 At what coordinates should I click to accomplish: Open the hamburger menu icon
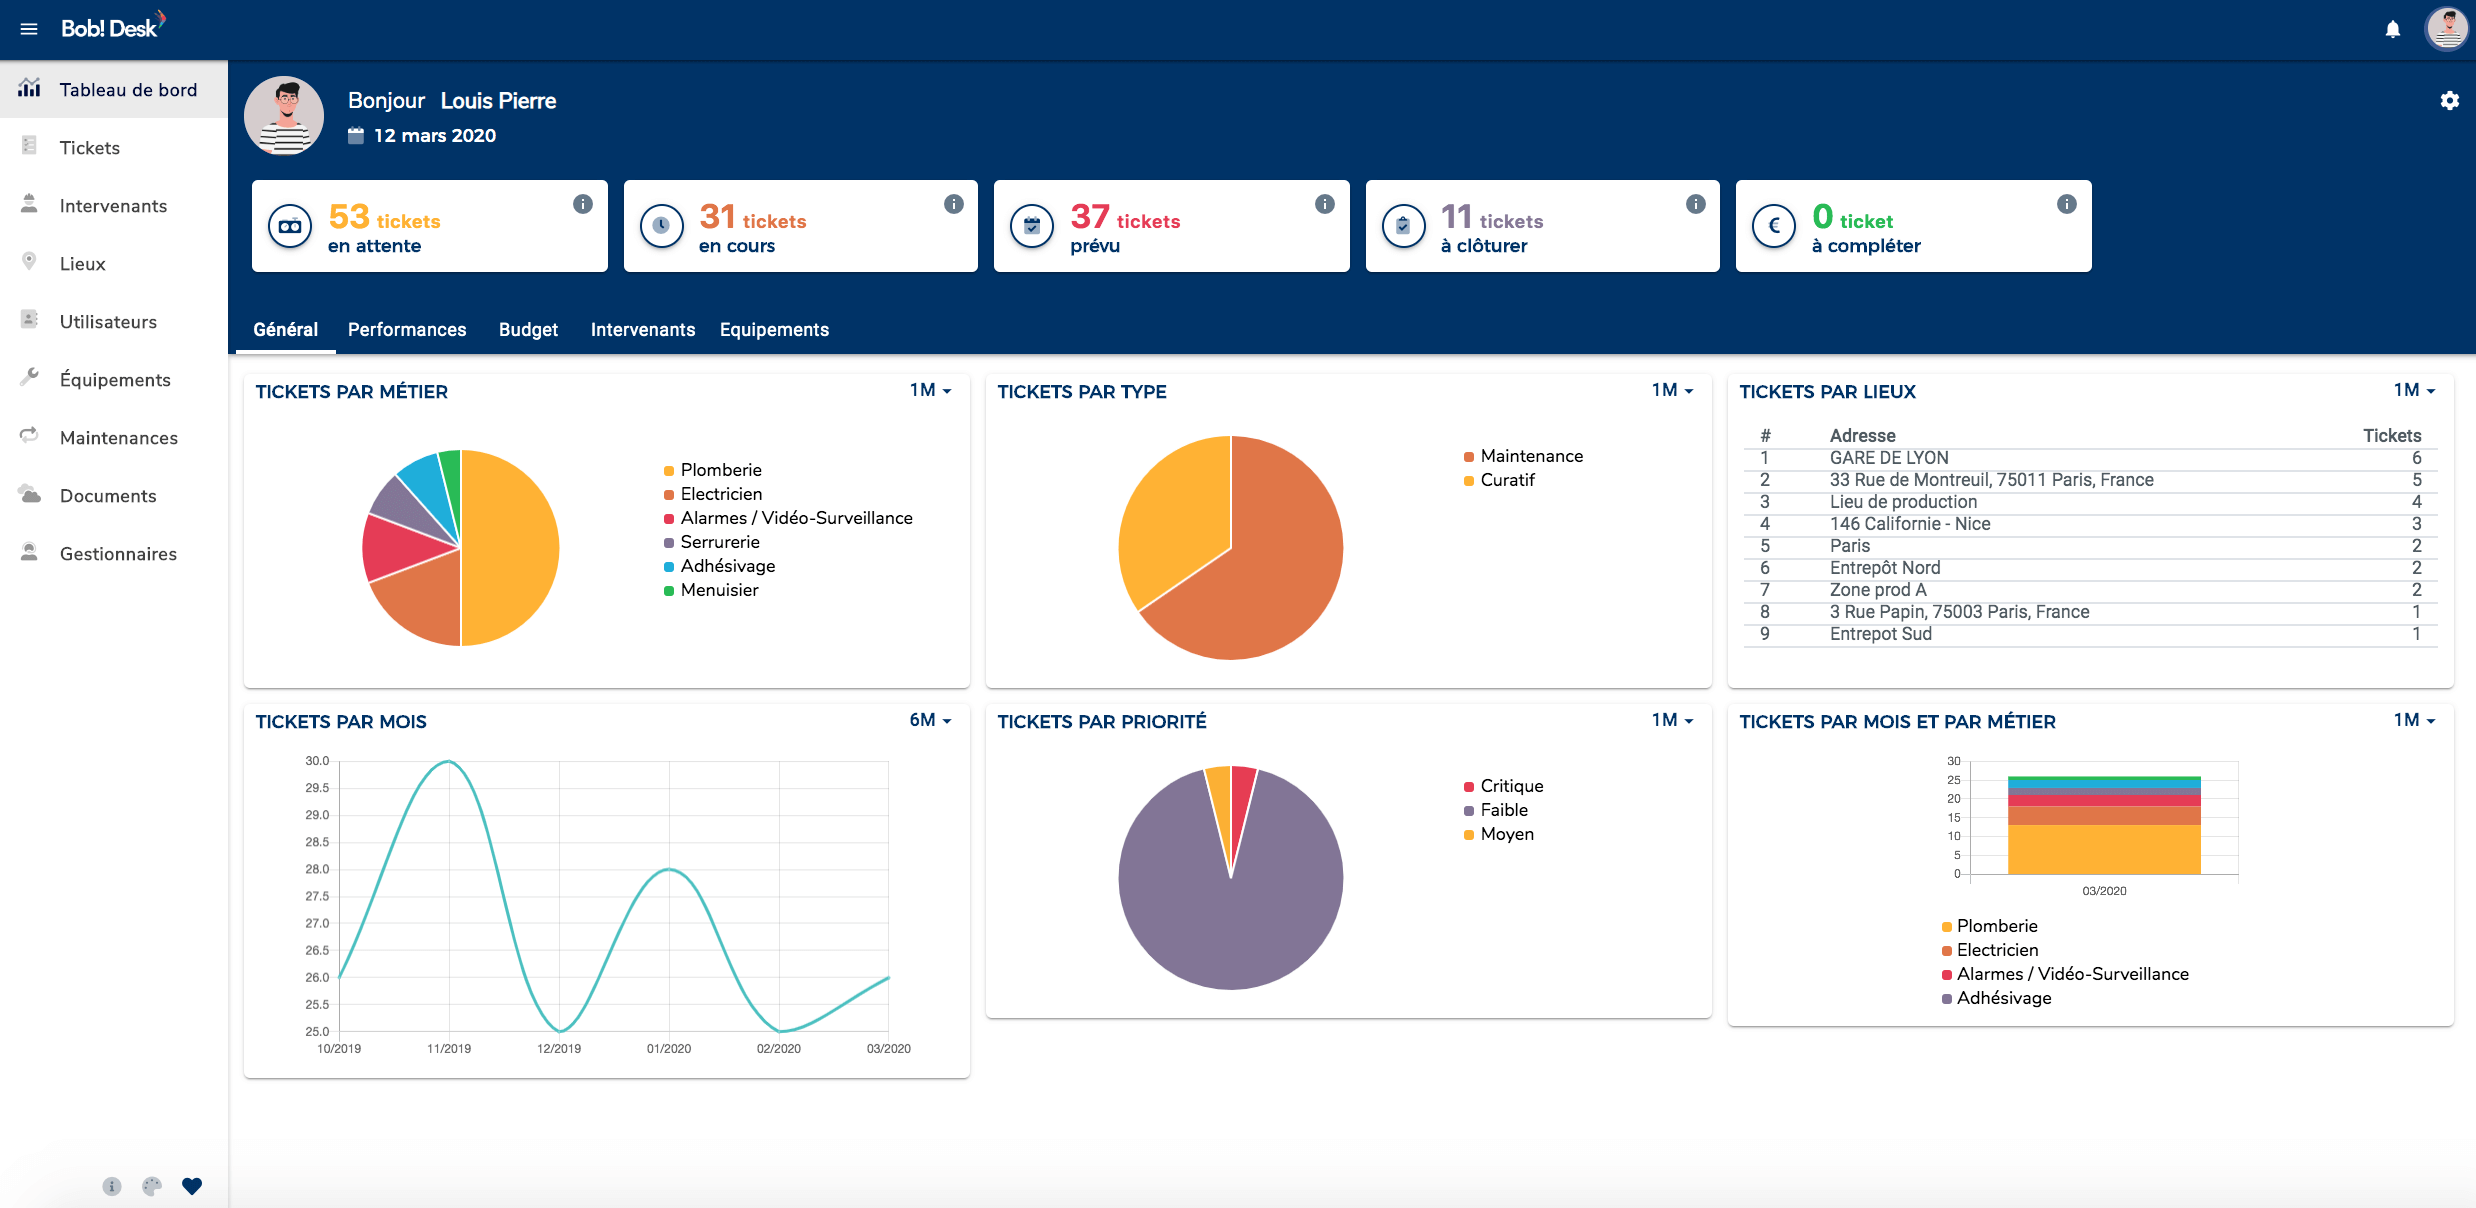29,29
